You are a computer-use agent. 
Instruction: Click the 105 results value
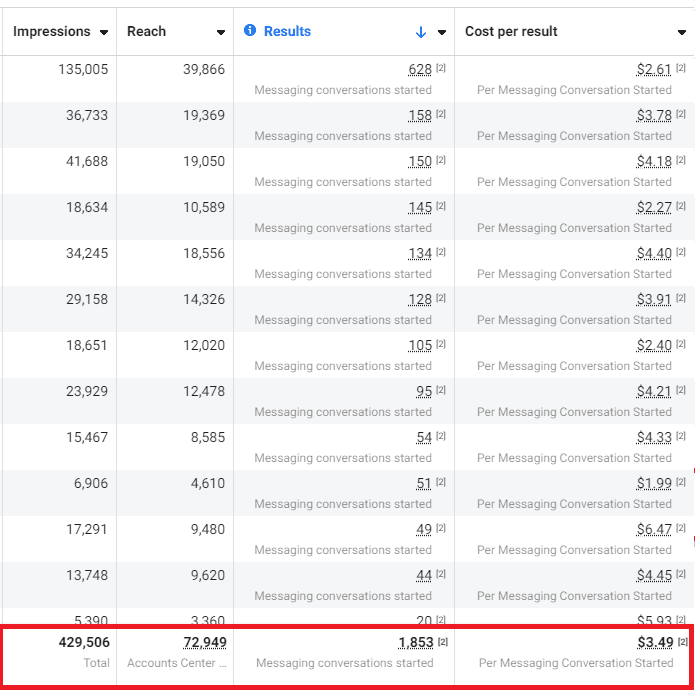pos(420,346)
